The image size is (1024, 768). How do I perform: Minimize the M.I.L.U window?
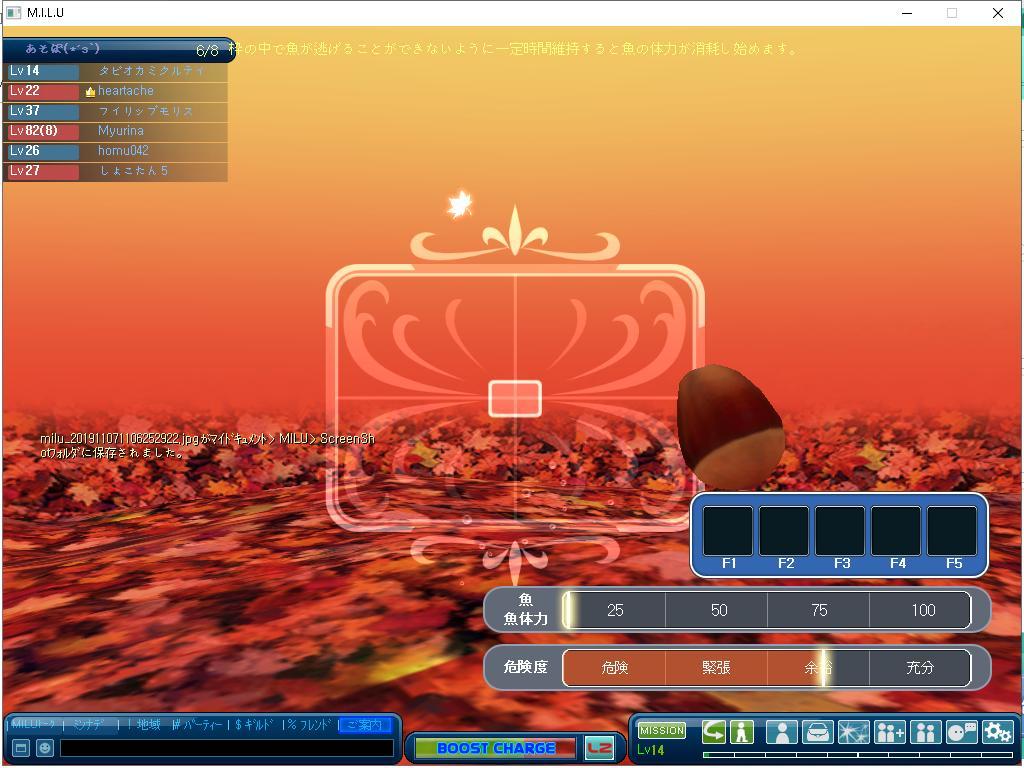point(906,13)
